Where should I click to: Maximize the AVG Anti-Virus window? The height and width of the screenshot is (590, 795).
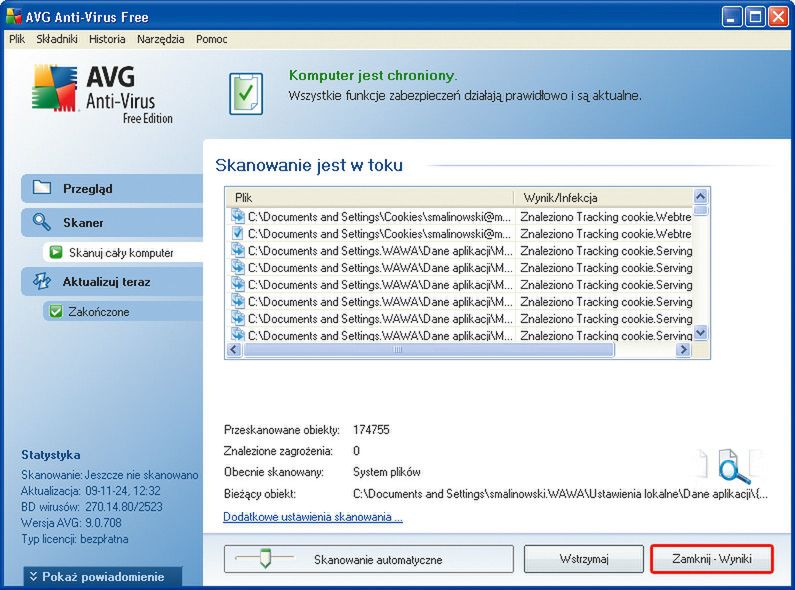click(x=755, y=17)
